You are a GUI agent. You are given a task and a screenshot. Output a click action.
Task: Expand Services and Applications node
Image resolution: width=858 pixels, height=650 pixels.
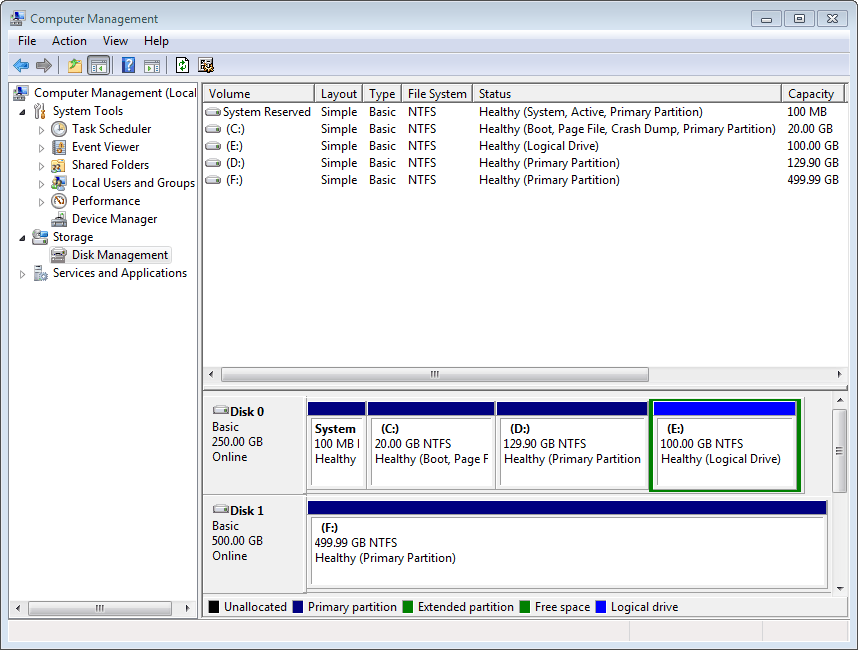pos(22,272)
